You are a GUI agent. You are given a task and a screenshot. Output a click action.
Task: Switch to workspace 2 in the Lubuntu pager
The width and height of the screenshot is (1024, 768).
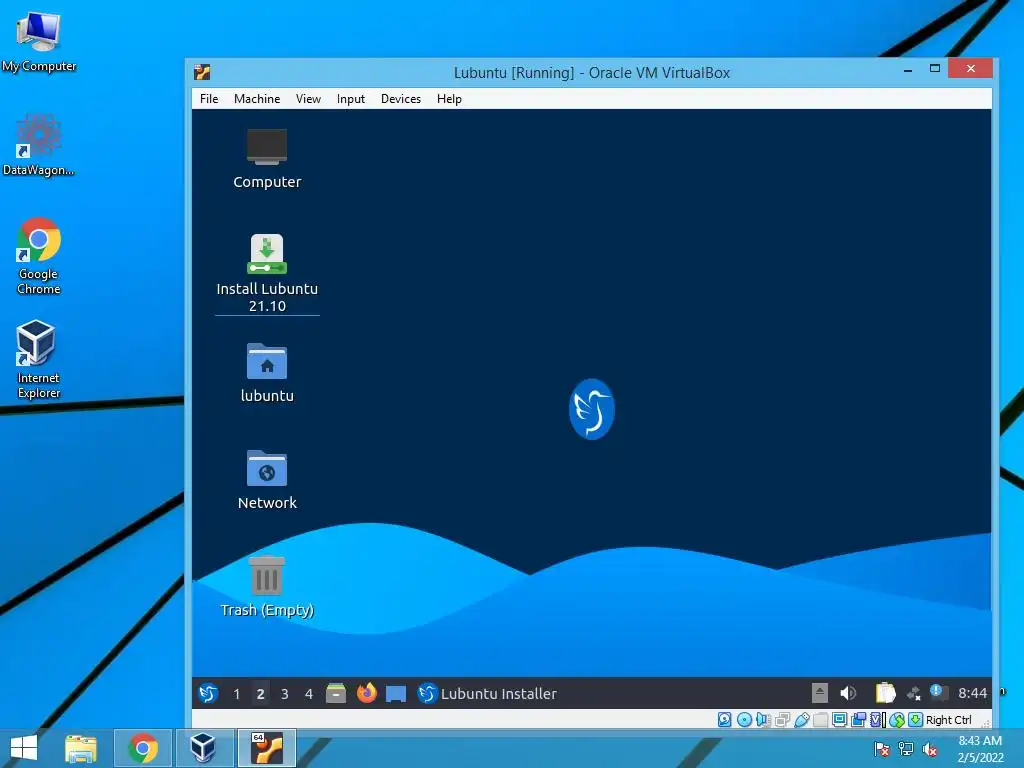click(x=261, y=694)
